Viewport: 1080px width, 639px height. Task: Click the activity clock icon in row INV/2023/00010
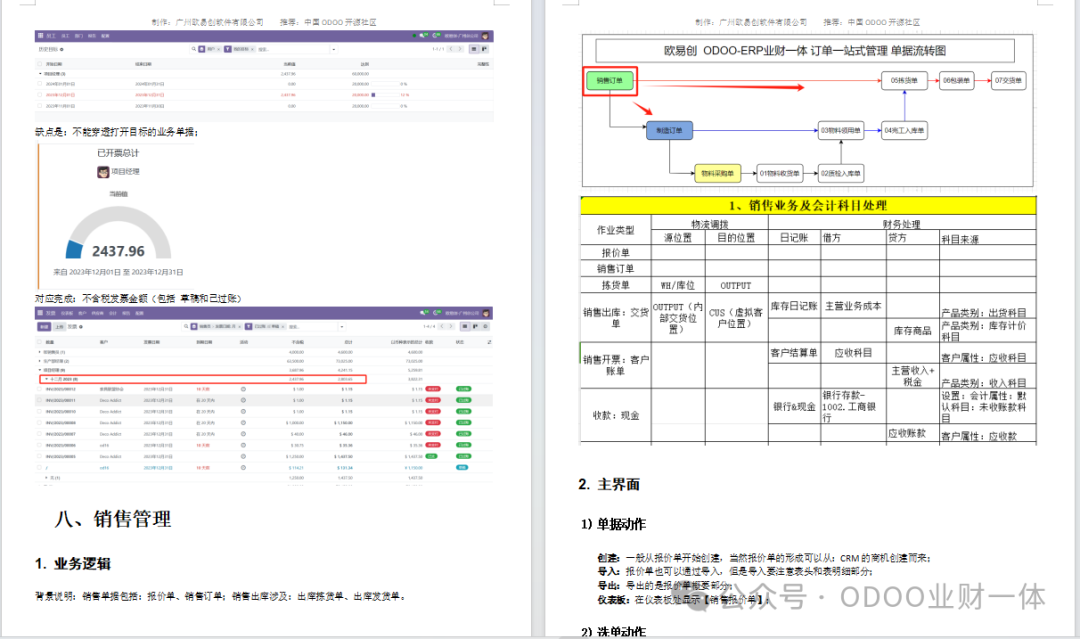pos(243,411)
